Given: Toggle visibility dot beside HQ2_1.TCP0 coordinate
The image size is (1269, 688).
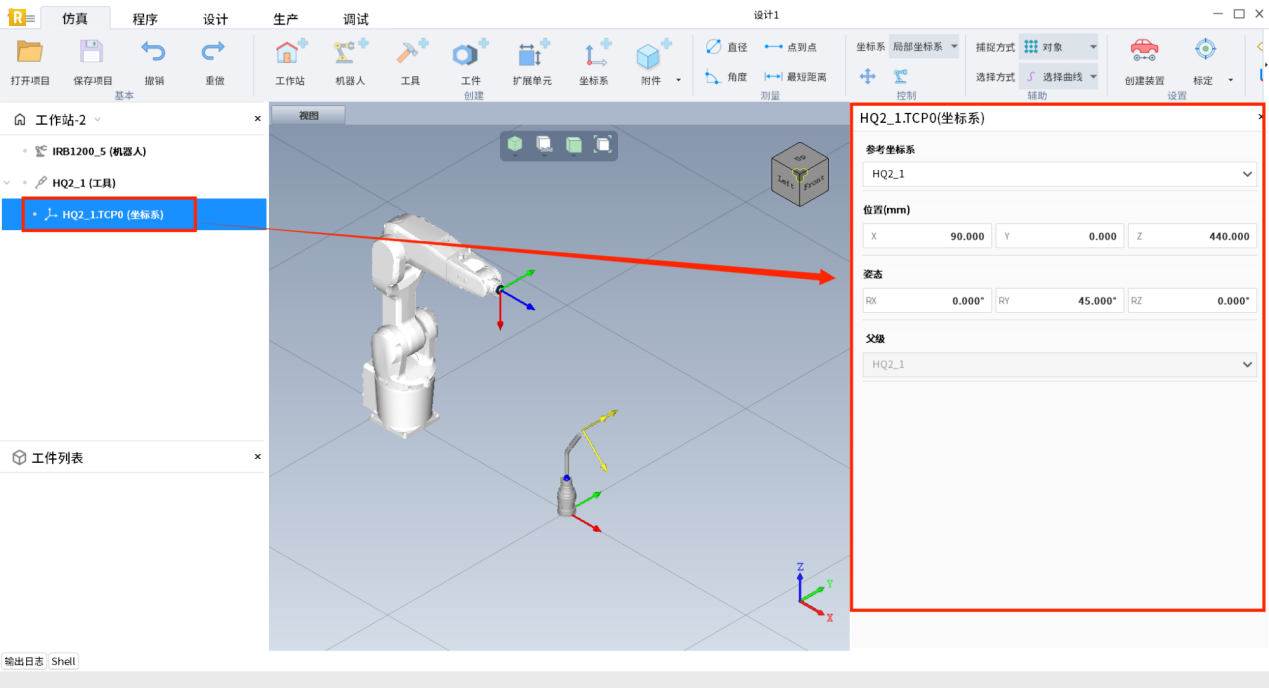Looking at the screenshot, I should pyautogui.click(x=35, y=214).
